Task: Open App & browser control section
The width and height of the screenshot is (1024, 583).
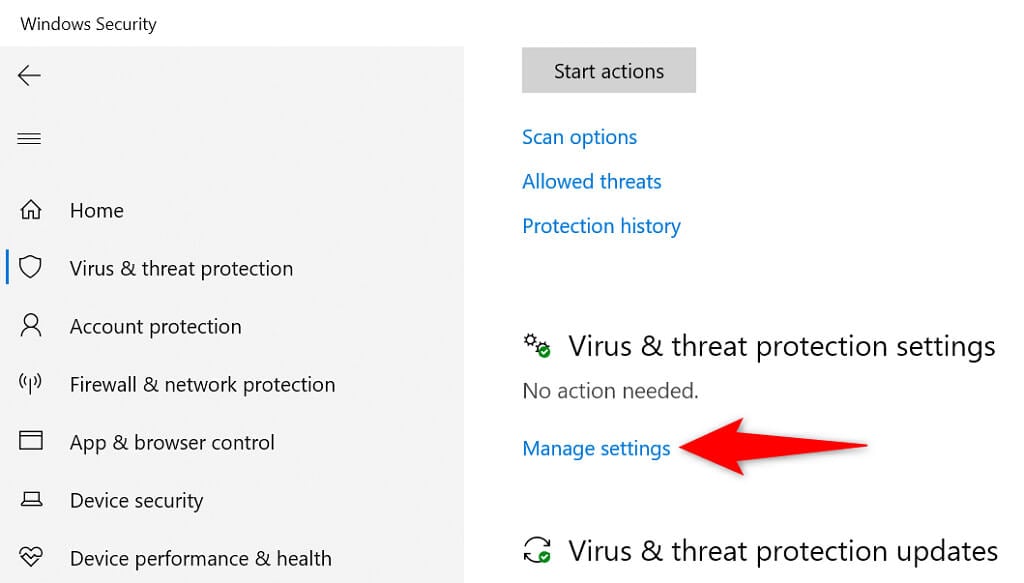Action: 172,442
